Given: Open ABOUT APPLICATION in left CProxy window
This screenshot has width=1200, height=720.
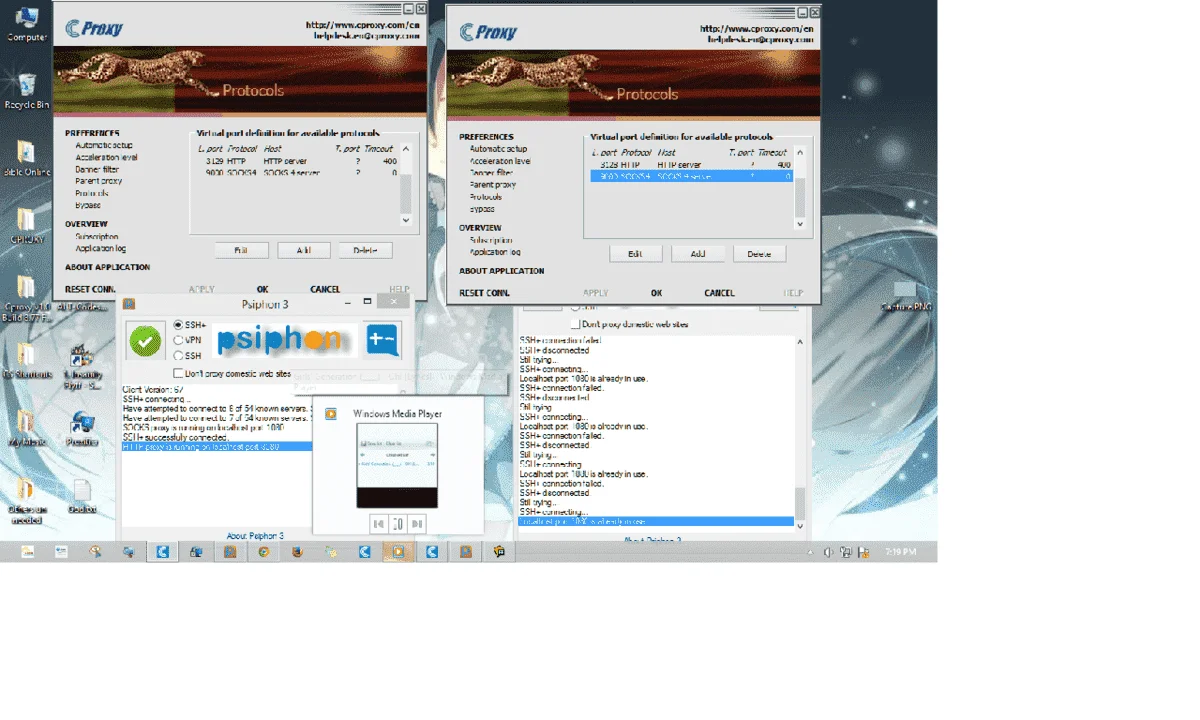Looking at the screenshot, I should (108, 267).
